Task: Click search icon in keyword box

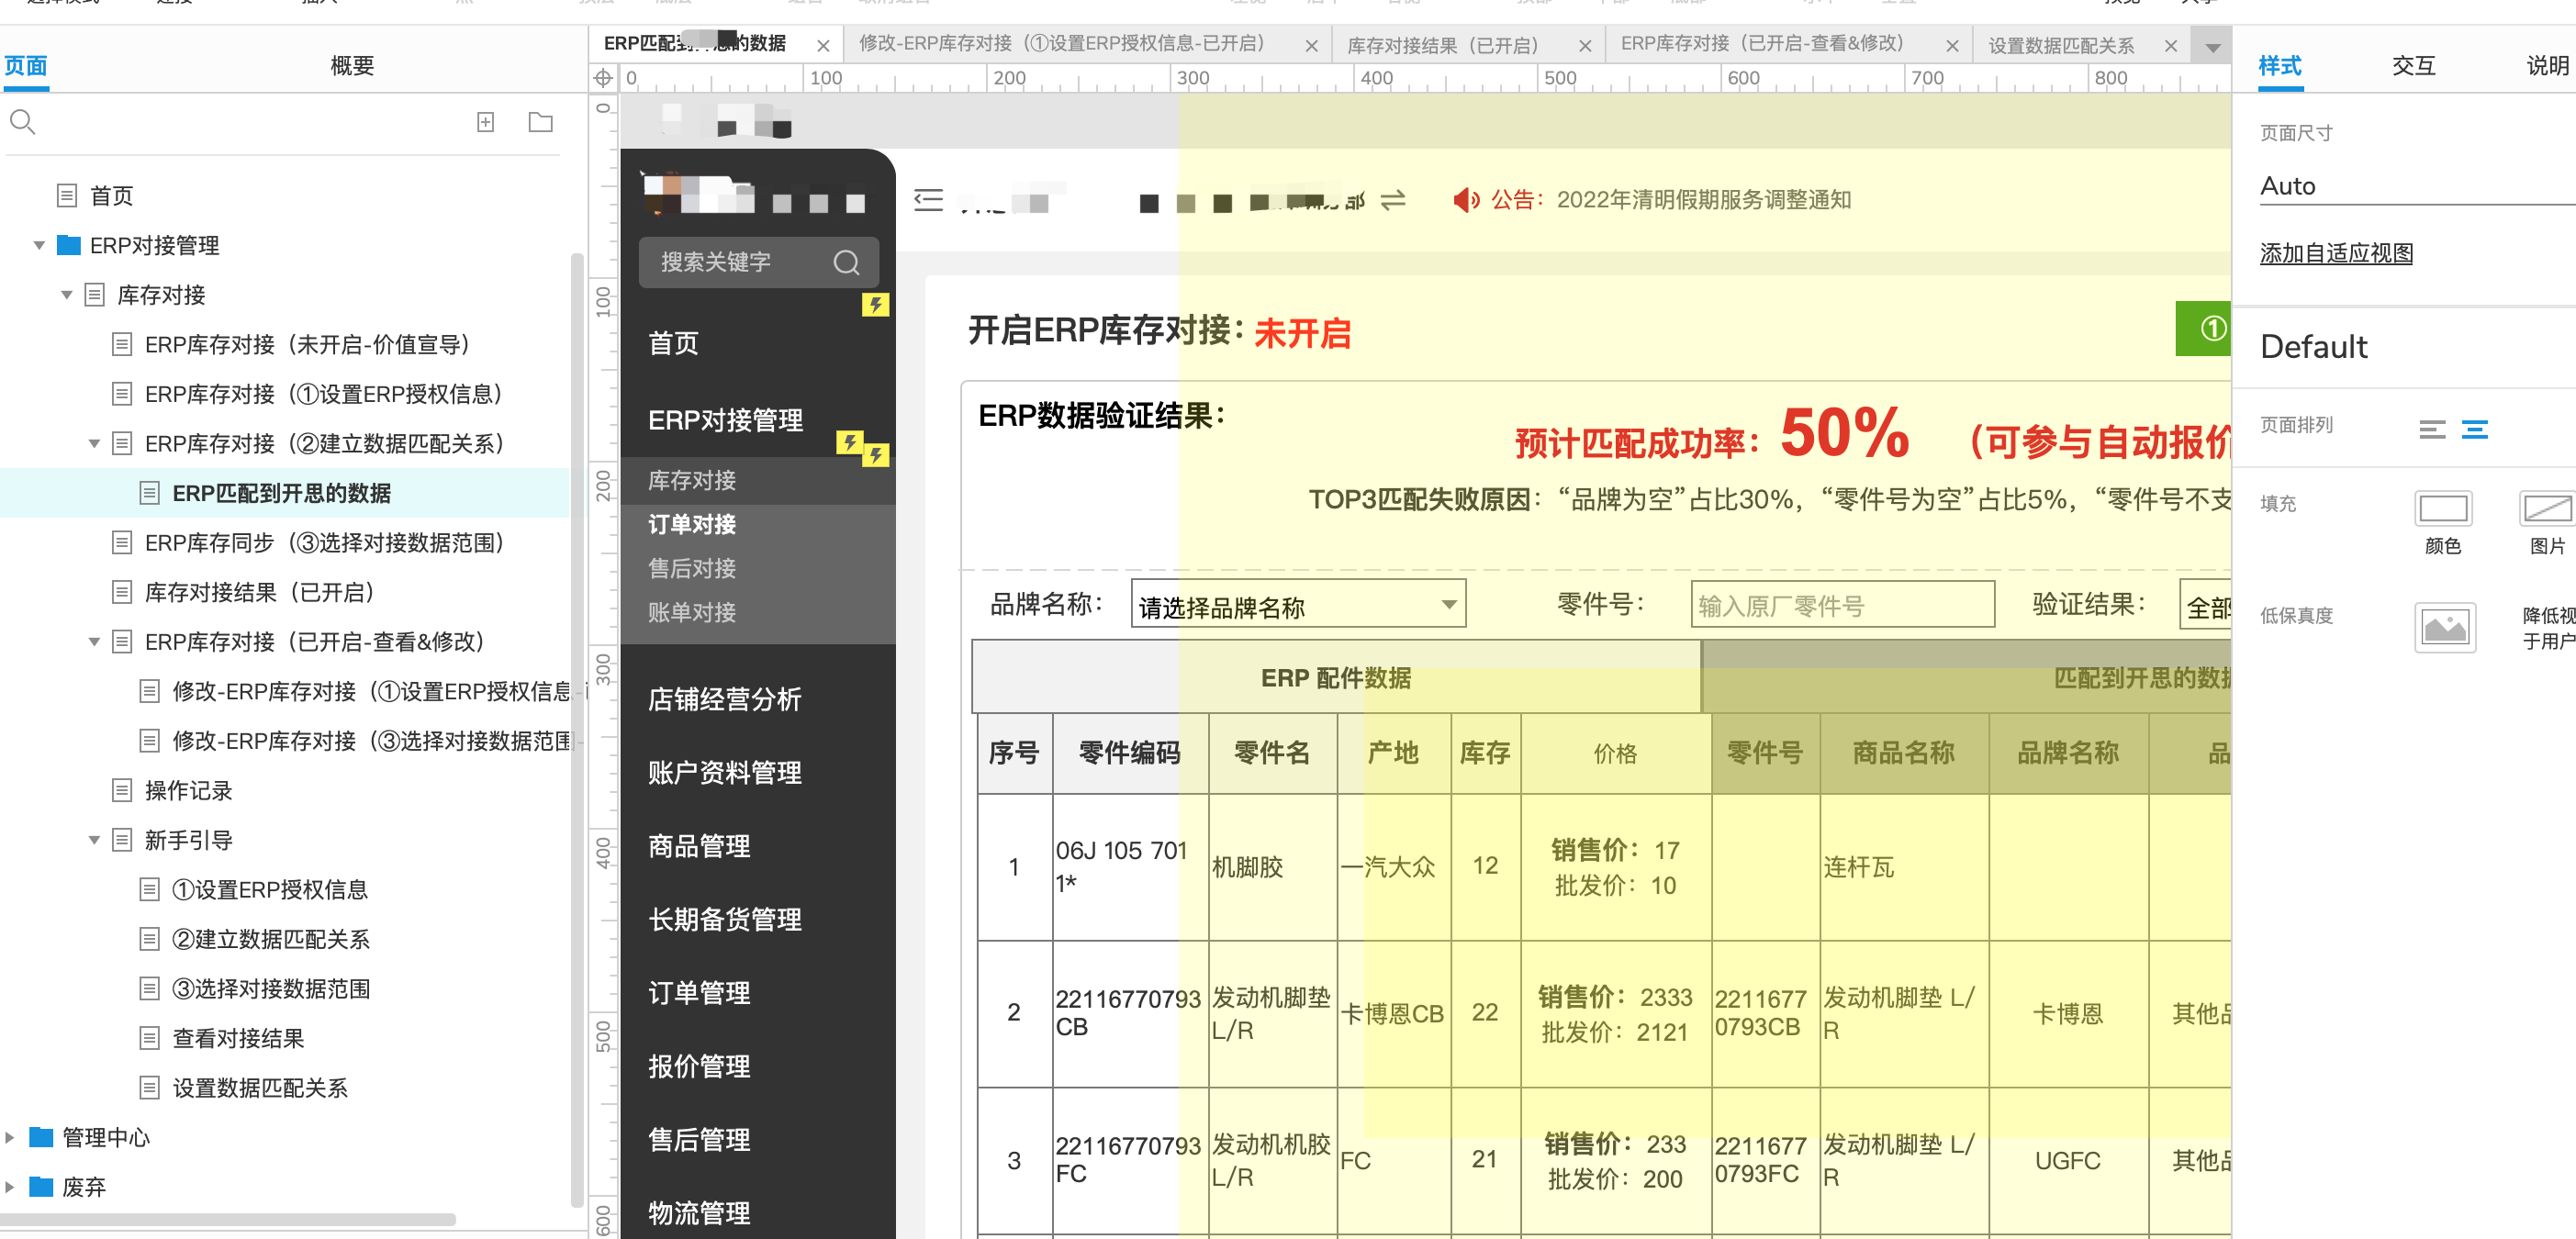Action: 846,262
